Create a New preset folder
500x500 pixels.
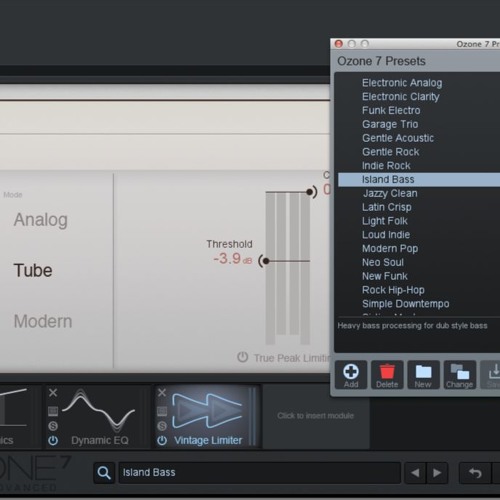pos(423,375)
